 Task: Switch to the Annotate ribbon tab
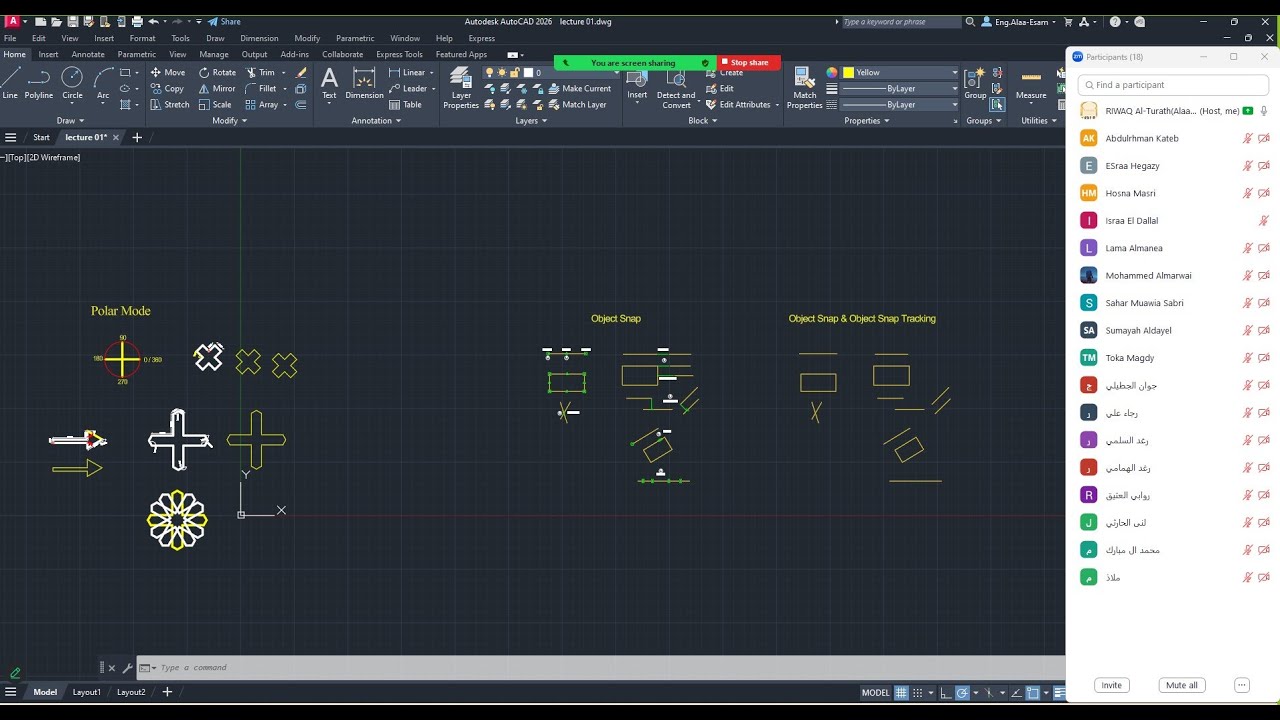88,54
